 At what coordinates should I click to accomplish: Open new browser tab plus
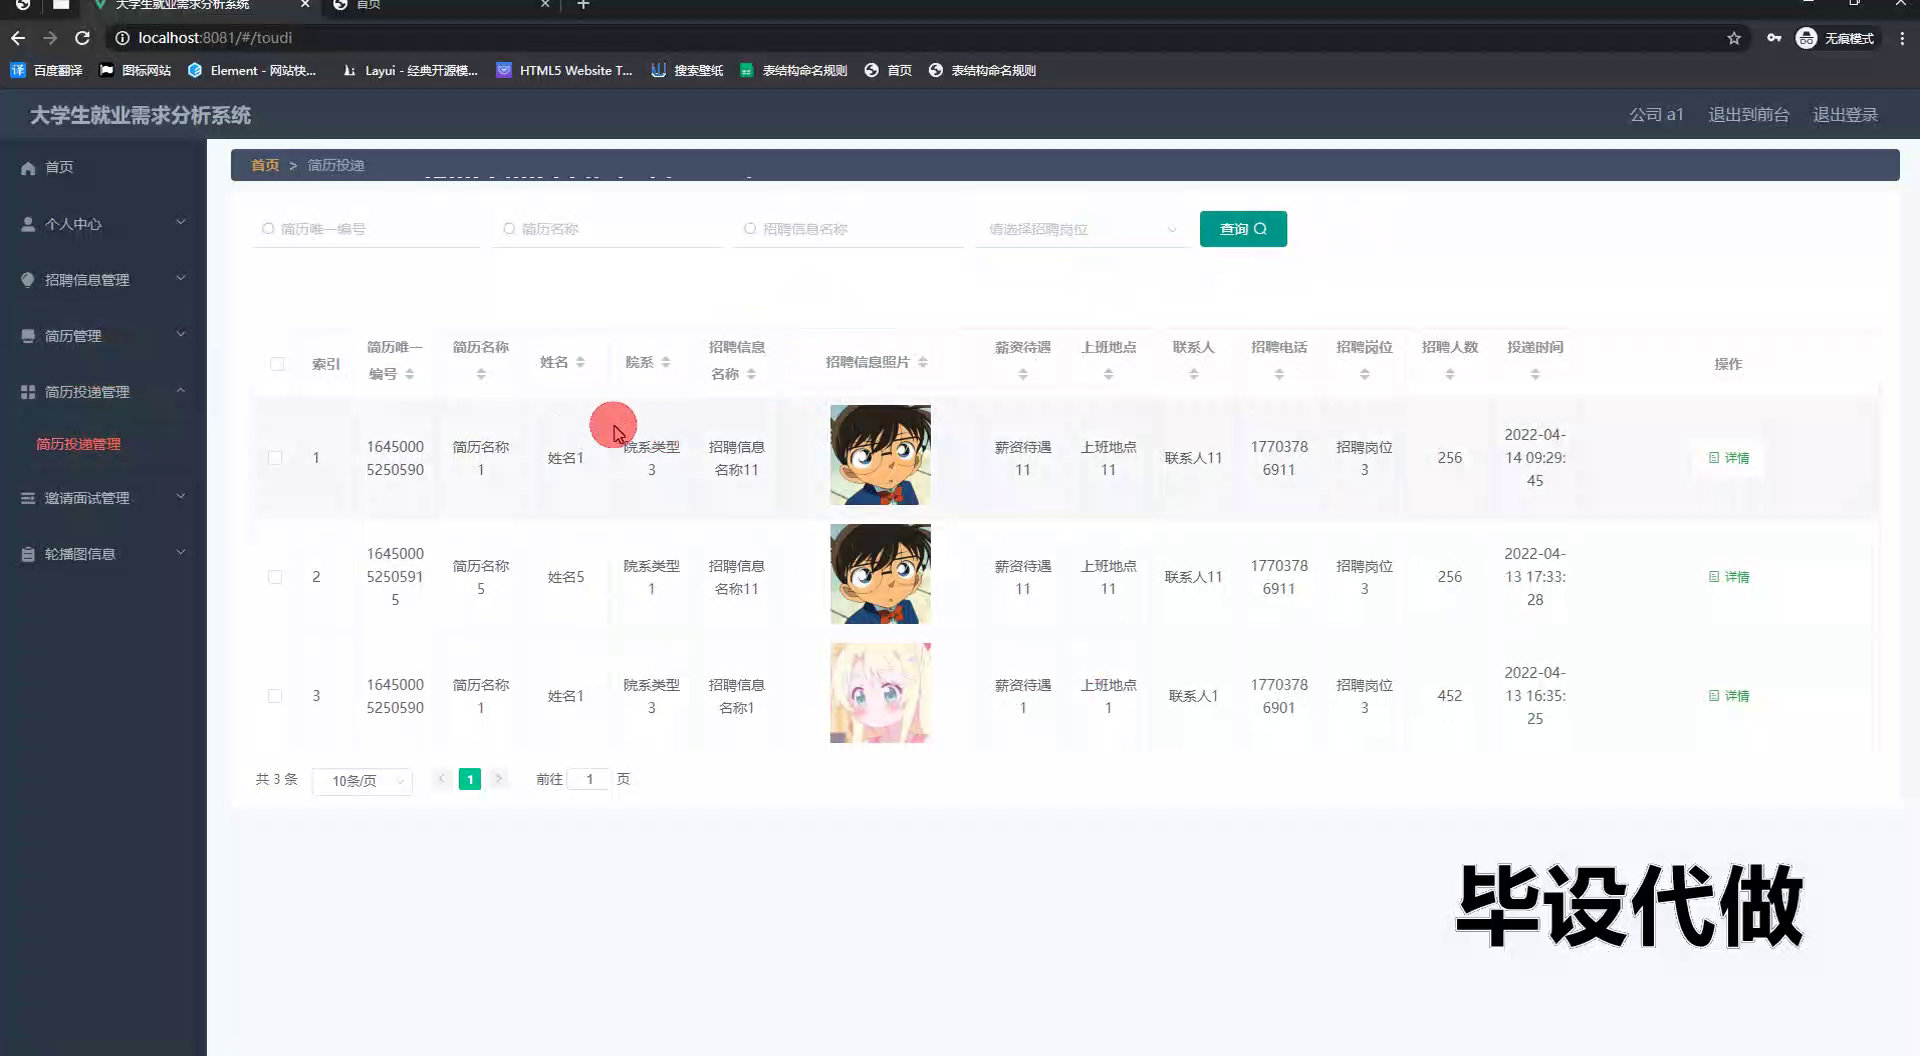583,5
